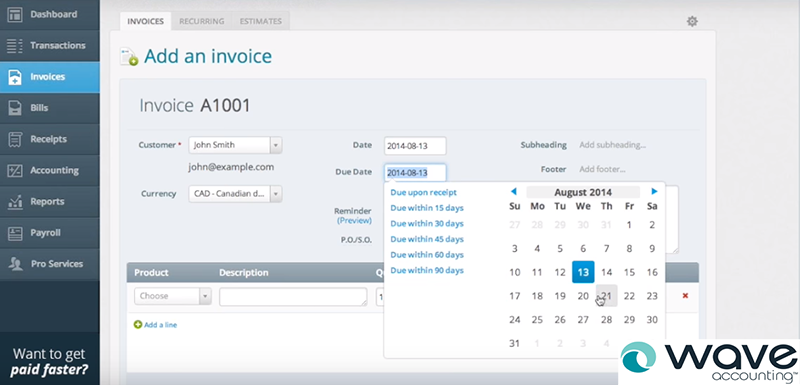Click the Add footer field
This screenshot has height=385, width=800.
click(x=603, y=169)
